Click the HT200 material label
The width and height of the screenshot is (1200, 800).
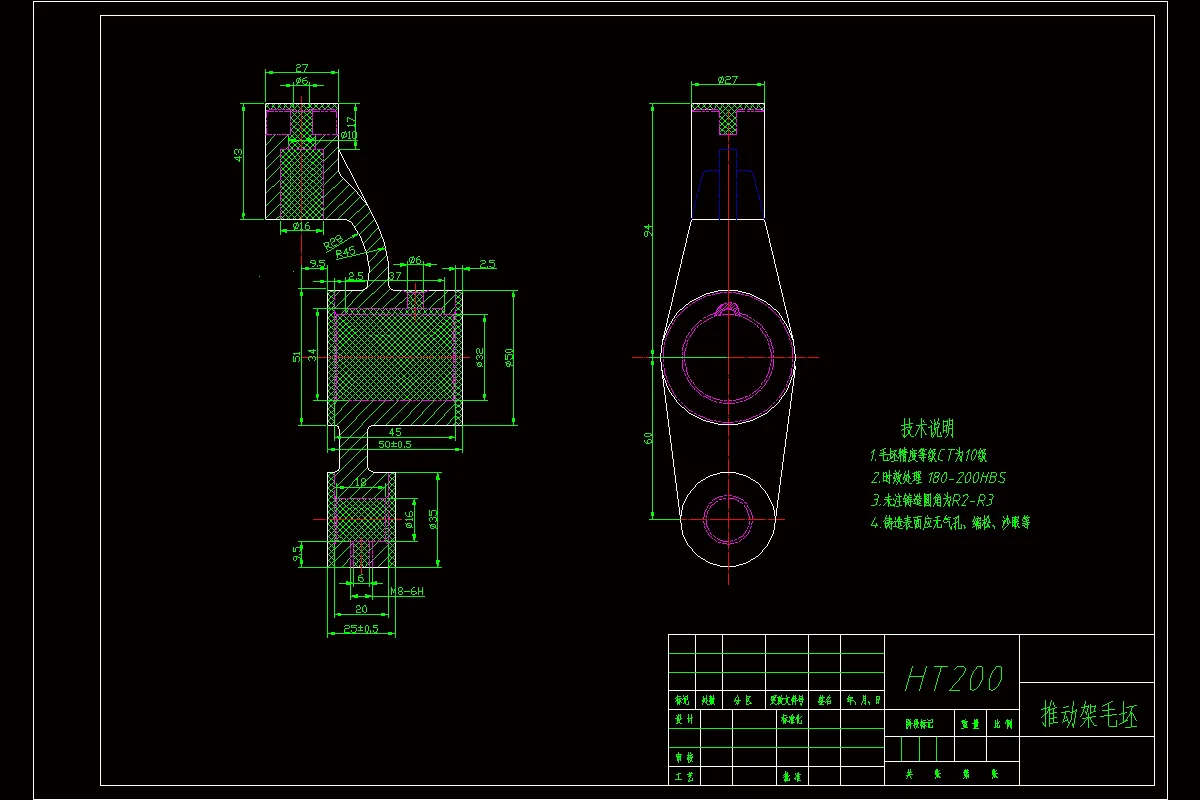click(x=953, y=679)
